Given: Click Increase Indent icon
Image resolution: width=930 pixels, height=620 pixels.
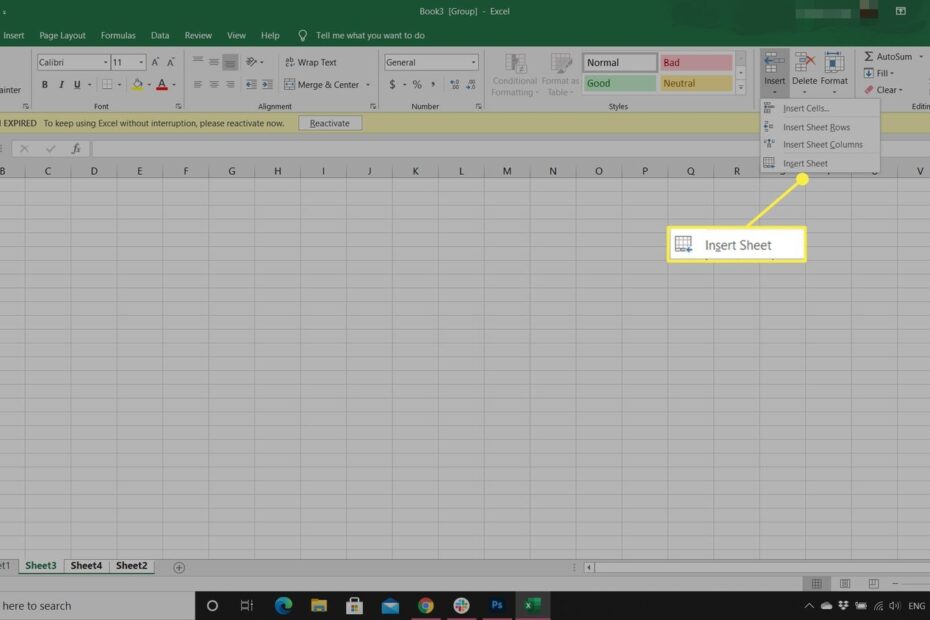Looking at the screenshot, I should pos(267,85).
